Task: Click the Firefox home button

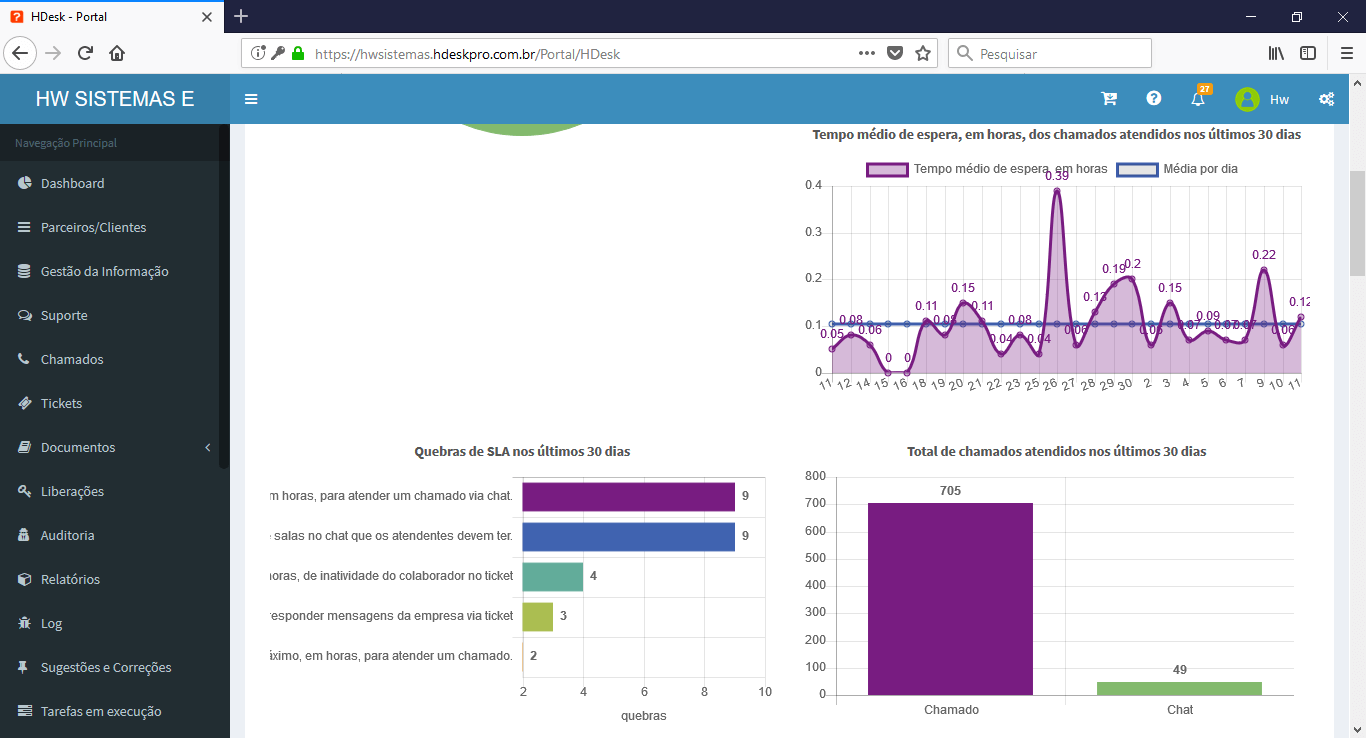Action: pos(117,54)
